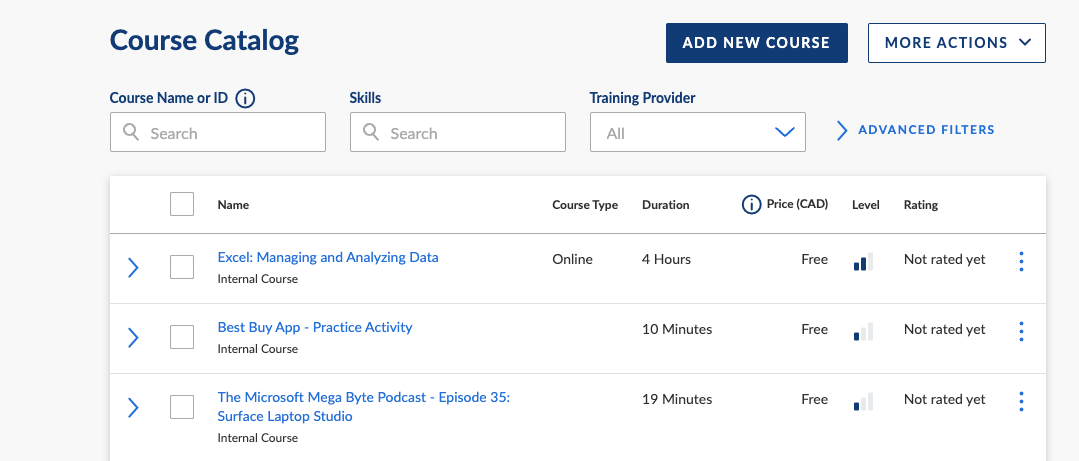
Task: Open kebab menu for Excel: Managing and Analyzing Data
Action: 1021,261
